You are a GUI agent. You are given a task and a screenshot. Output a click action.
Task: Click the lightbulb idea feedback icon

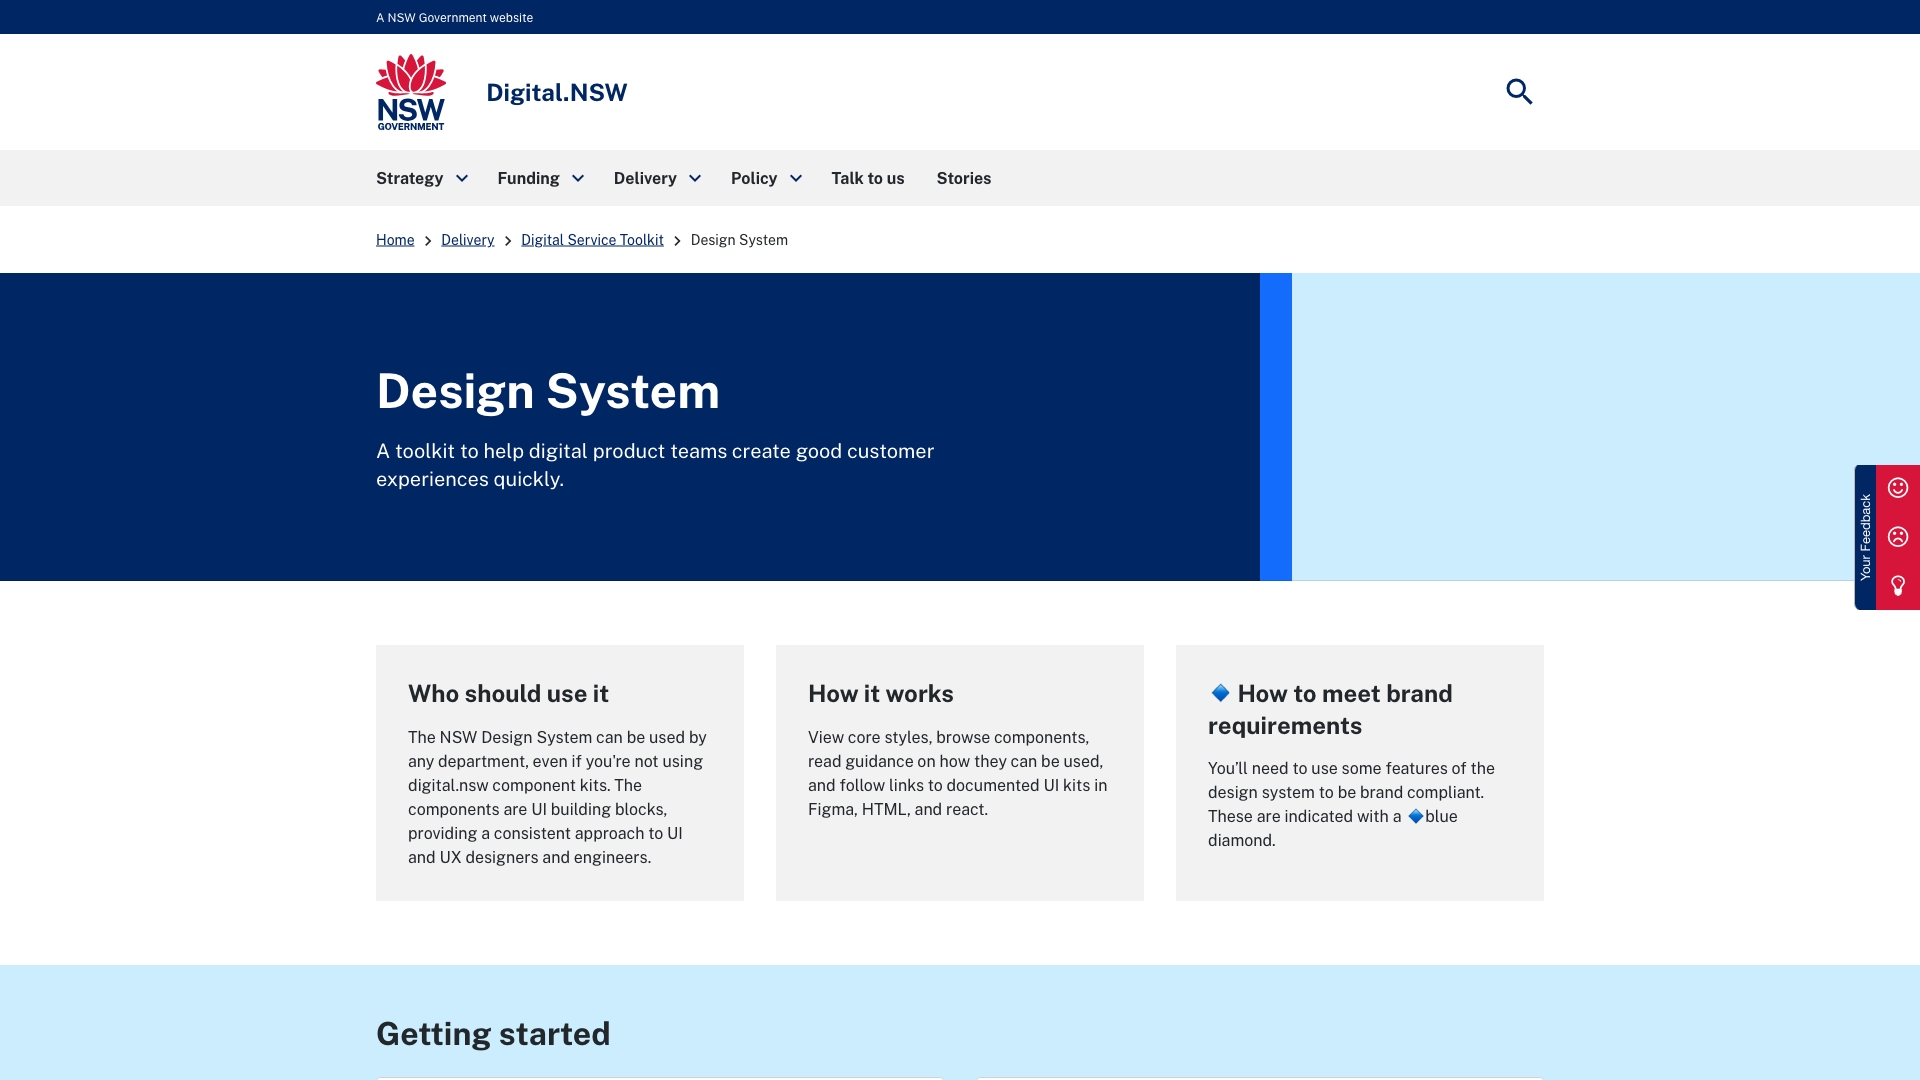click(x=1897, y=586)
